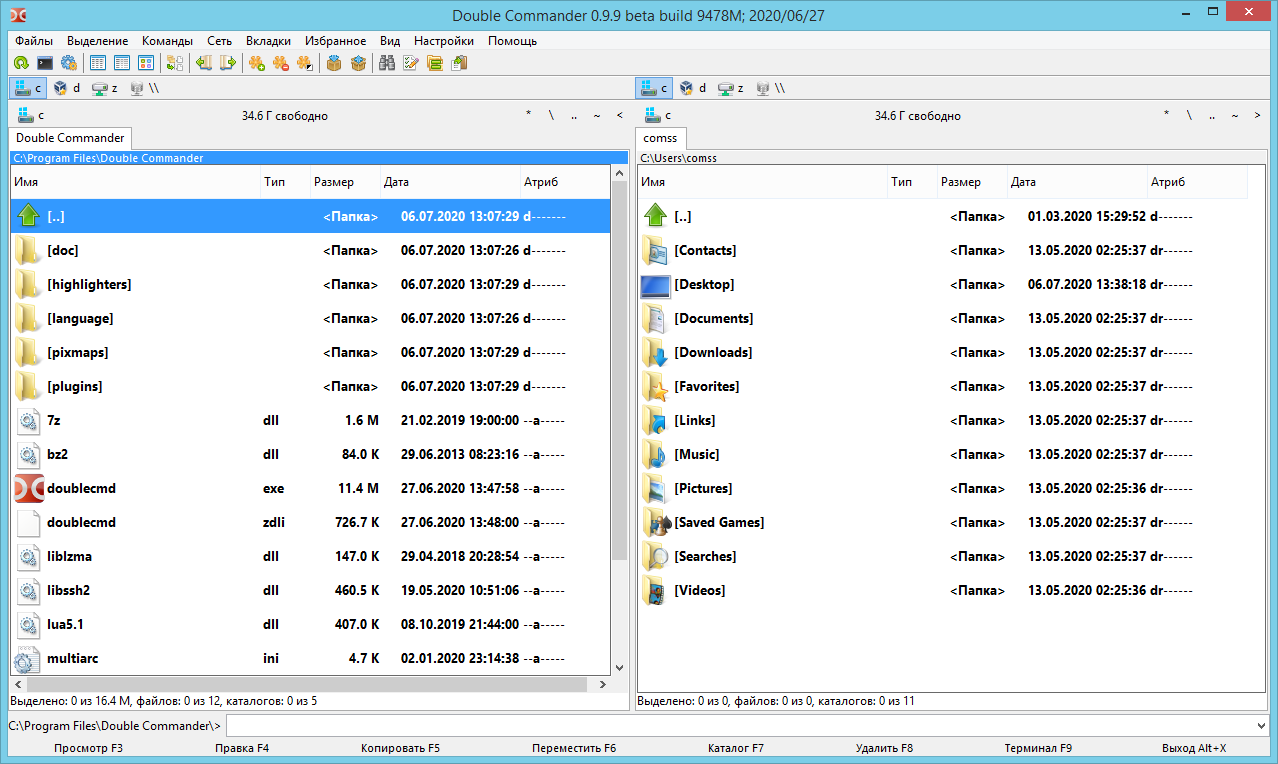1278x764 pixels.
Task: Select the [plugins] folder in left panel
Action: pyautogui.click(x=310, y=387)
